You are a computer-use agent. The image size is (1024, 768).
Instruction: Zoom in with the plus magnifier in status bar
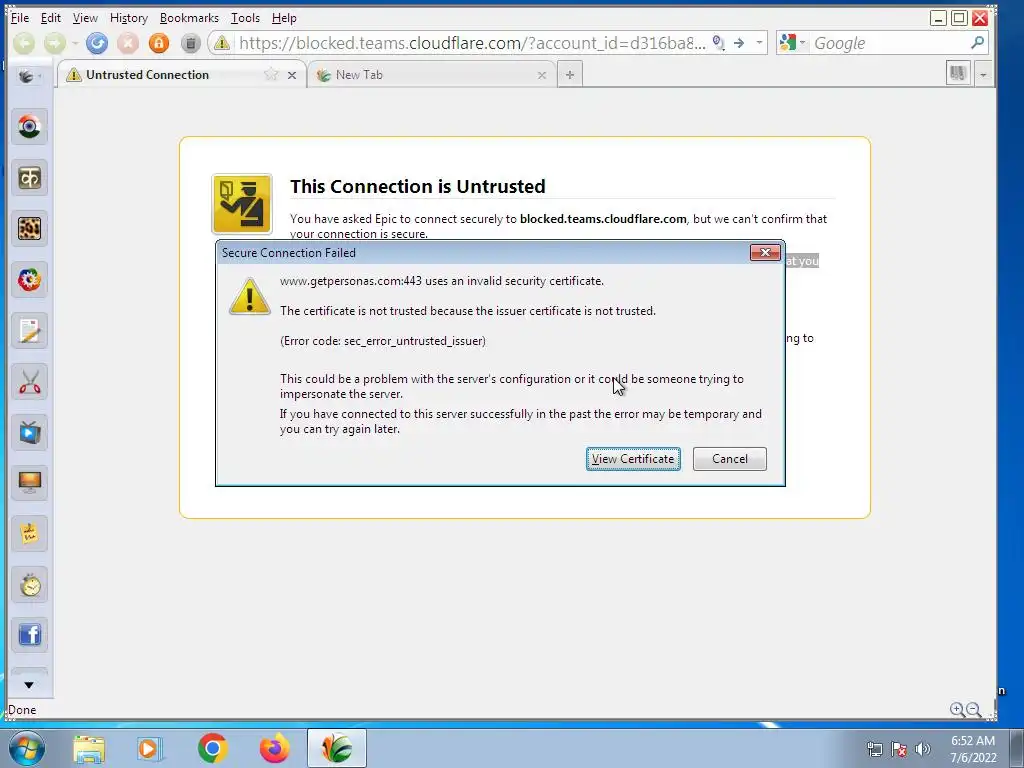coord(957,710)
